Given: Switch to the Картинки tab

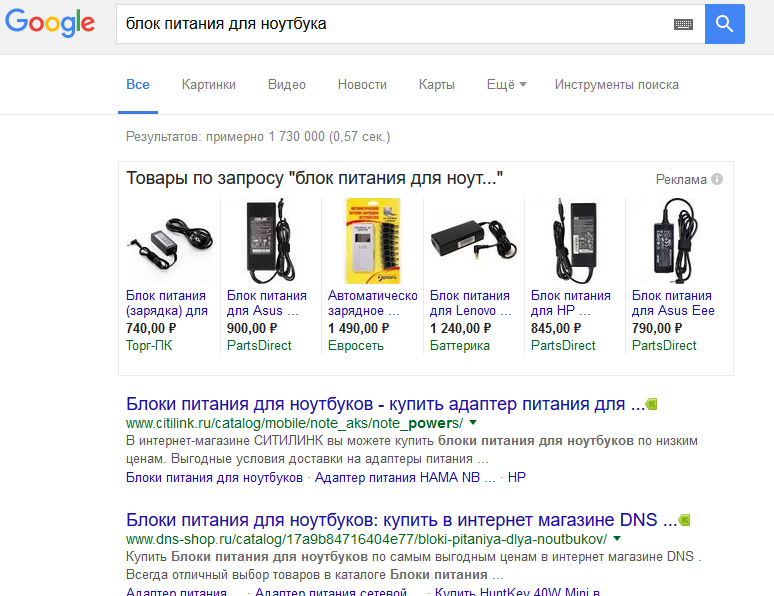Looking at the screenshot, I should tap(208, 84).
